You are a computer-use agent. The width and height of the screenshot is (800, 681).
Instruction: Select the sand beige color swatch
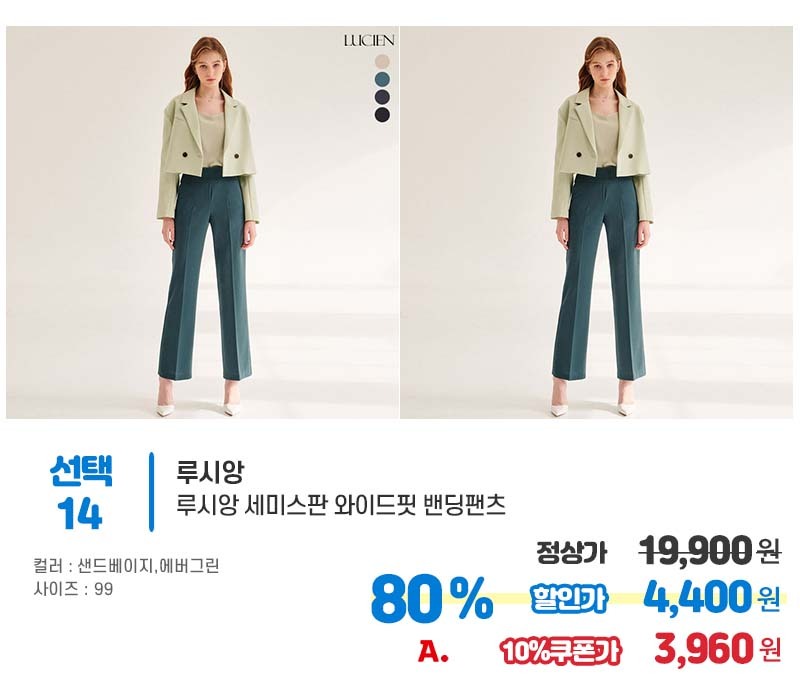point(382,62)
